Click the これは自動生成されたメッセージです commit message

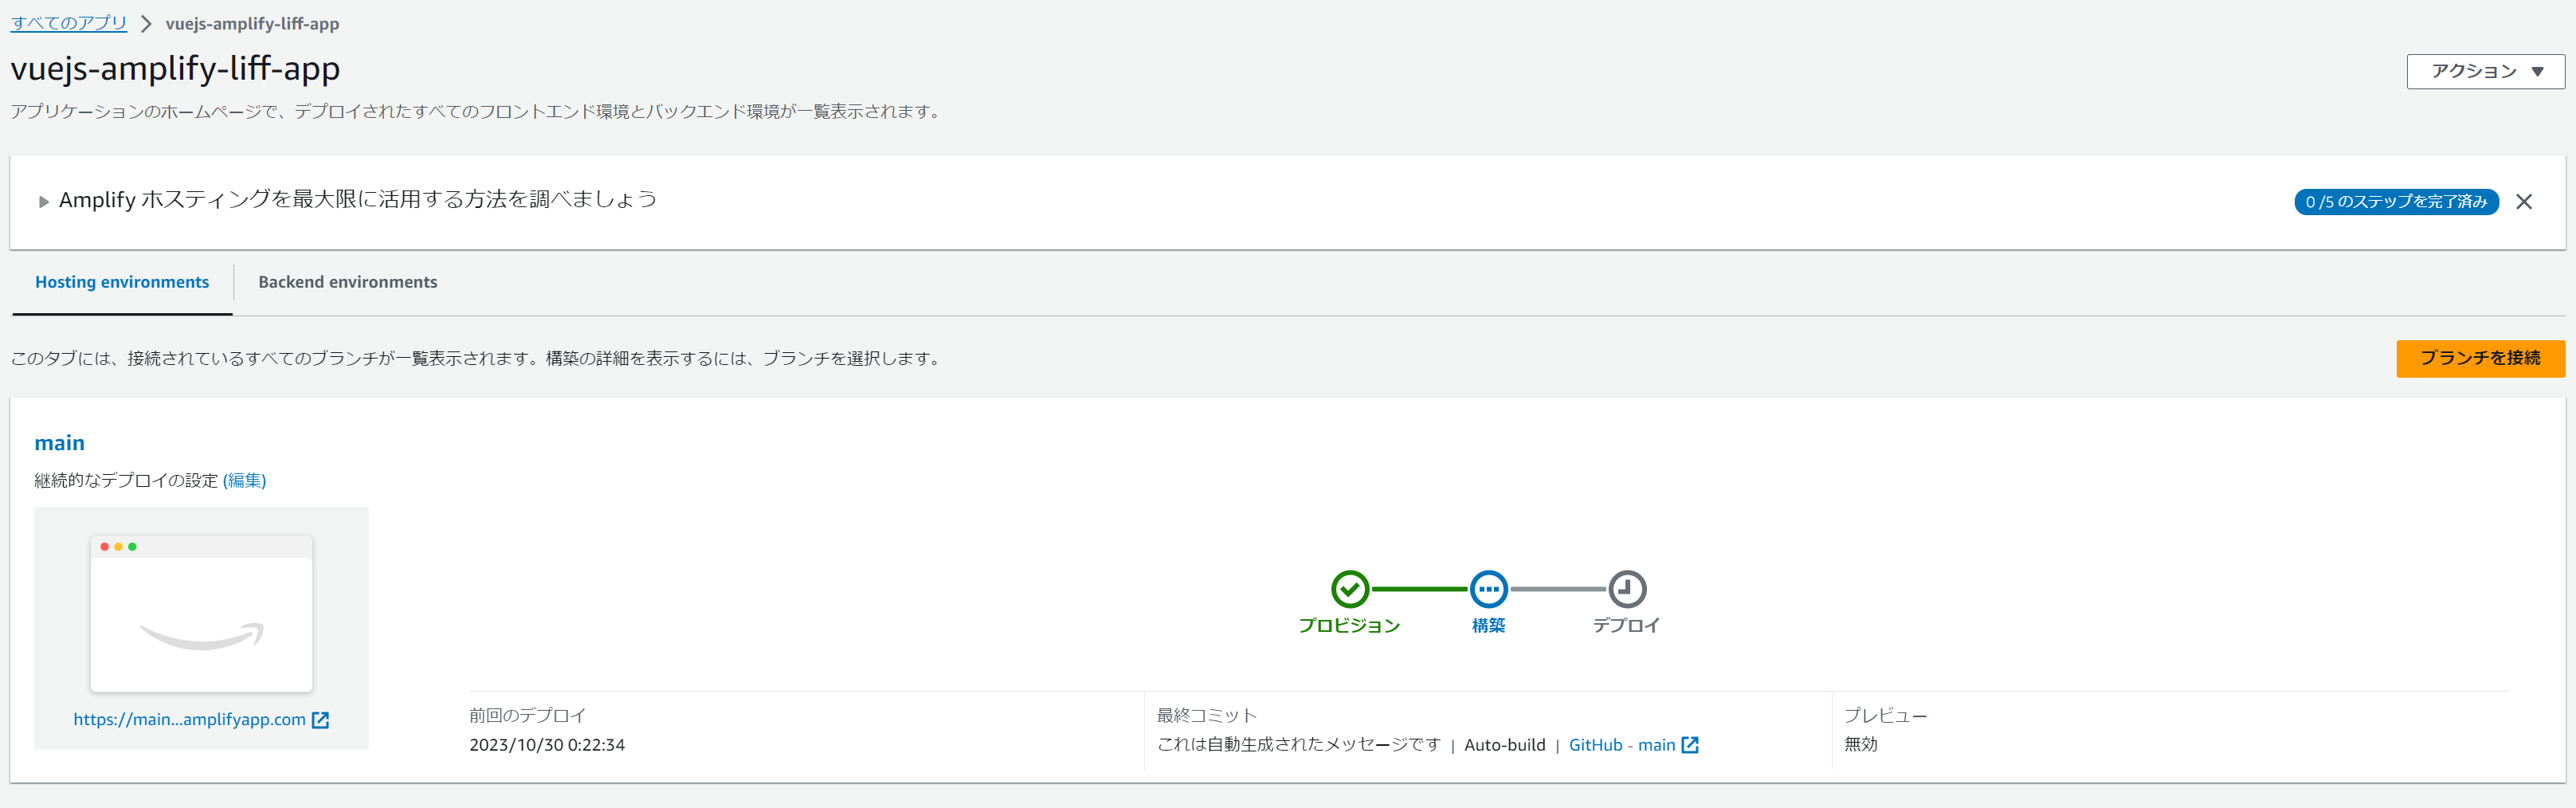pyautogui.click(x=1298, y=744)
